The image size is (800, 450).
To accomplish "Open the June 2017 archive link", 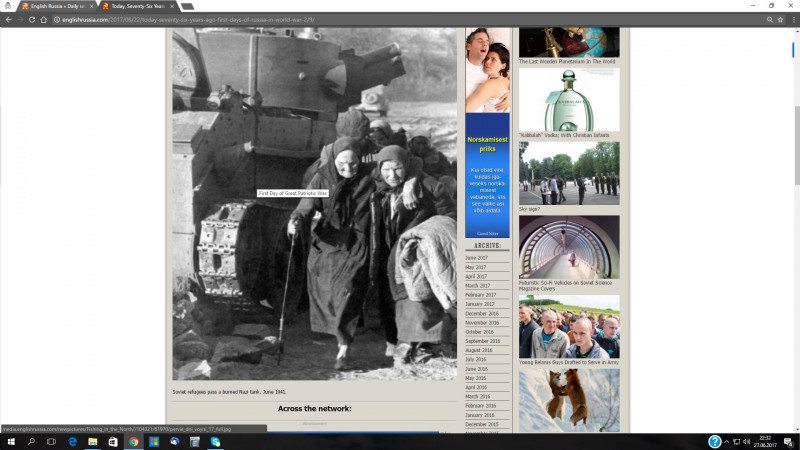I will (x=477, y=258).
